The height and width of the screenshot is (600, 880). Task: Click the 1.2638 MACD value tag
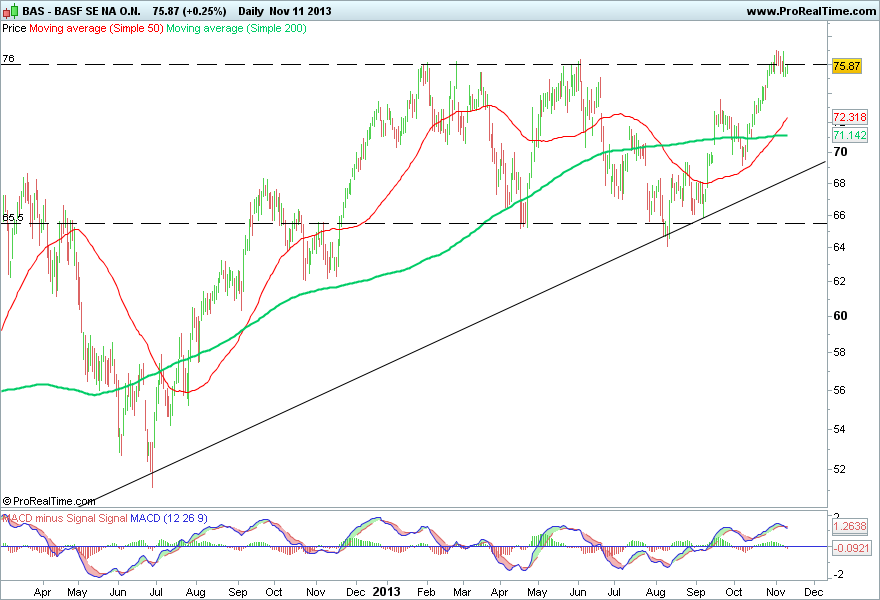click(x=850, y=526)
